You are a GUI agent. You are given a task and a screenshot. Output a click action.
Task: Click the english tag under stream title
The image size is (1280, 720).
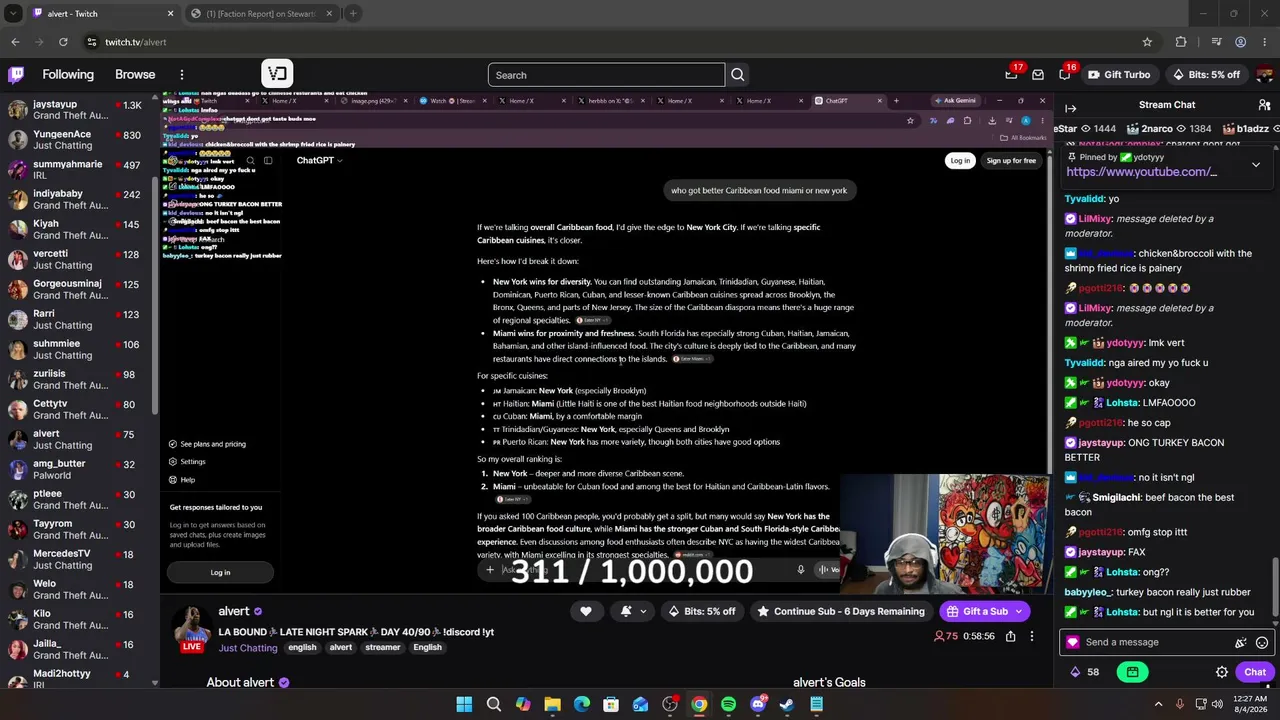point(302,648)
